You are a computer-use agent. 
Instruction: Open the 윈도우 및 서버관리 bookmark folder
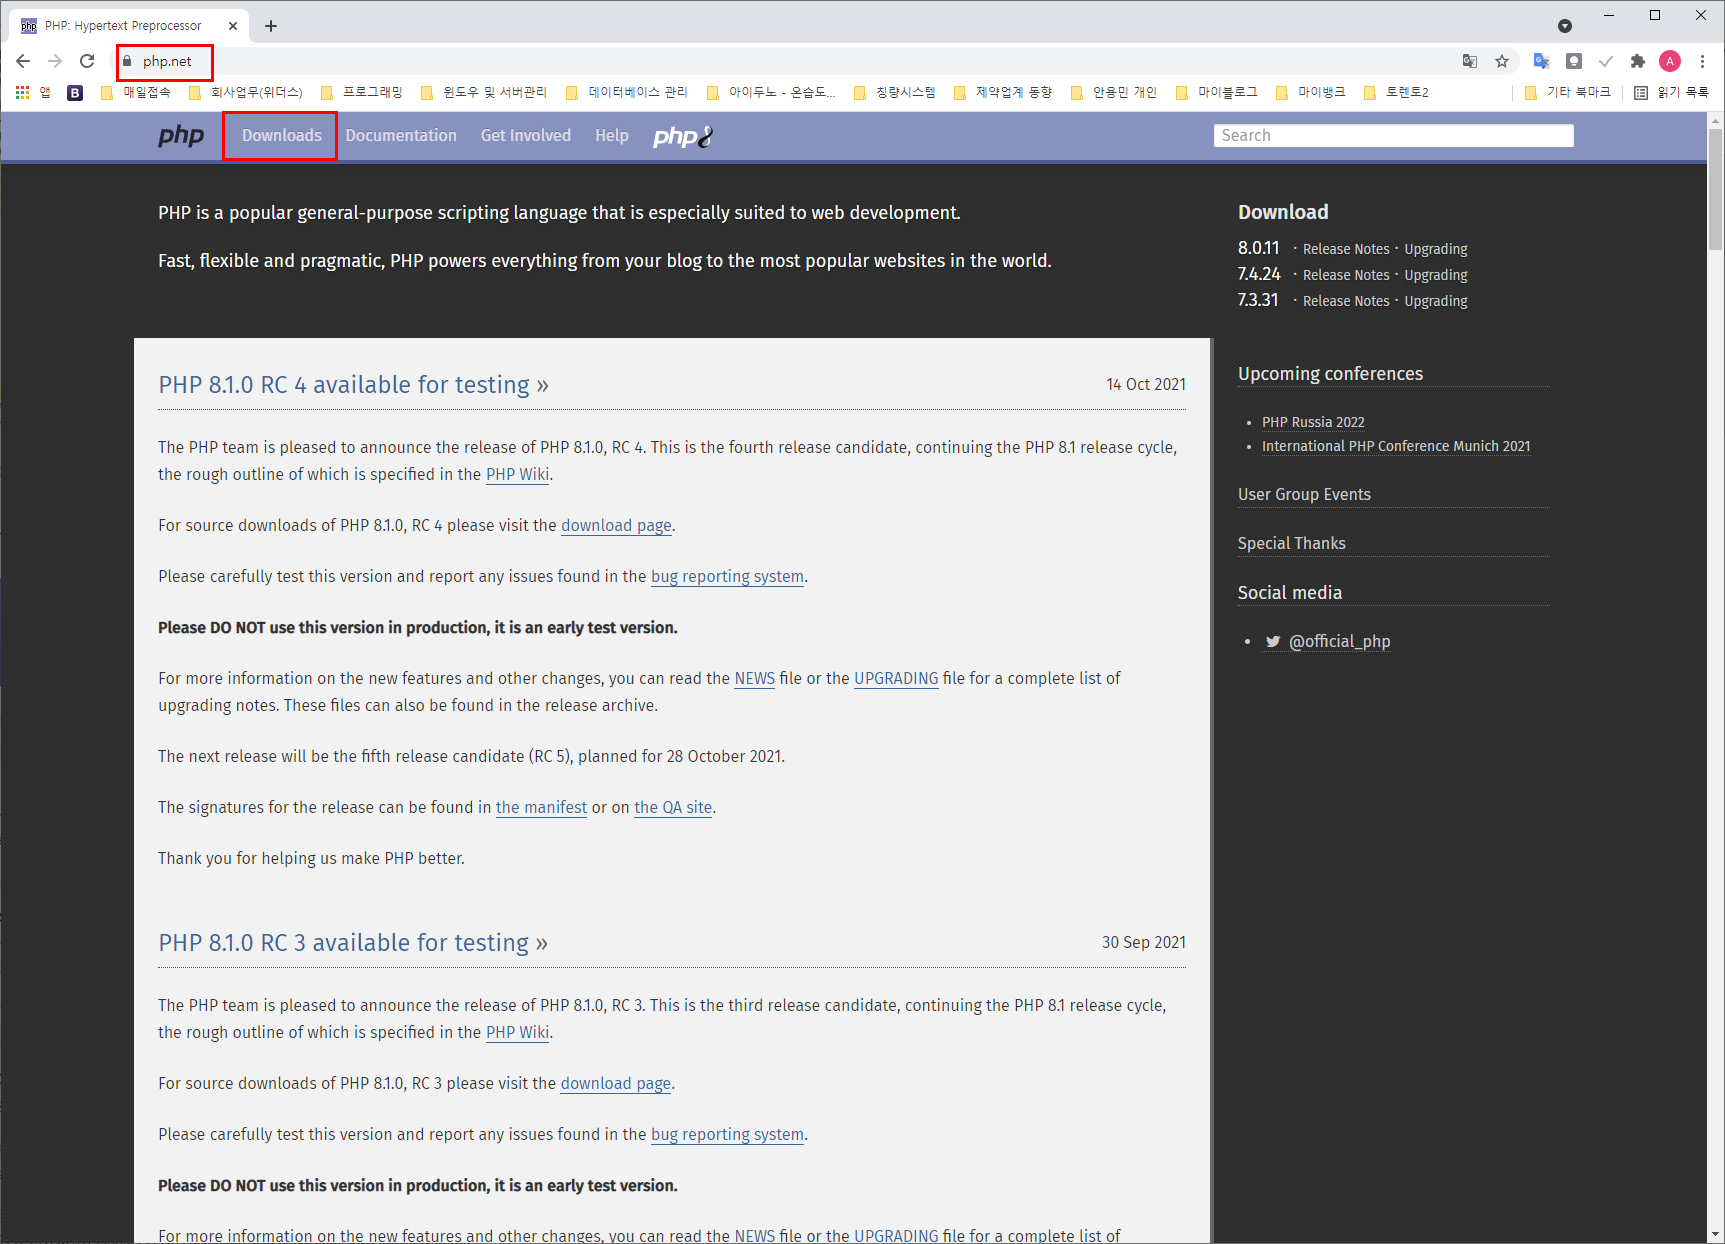click(484, 92)
